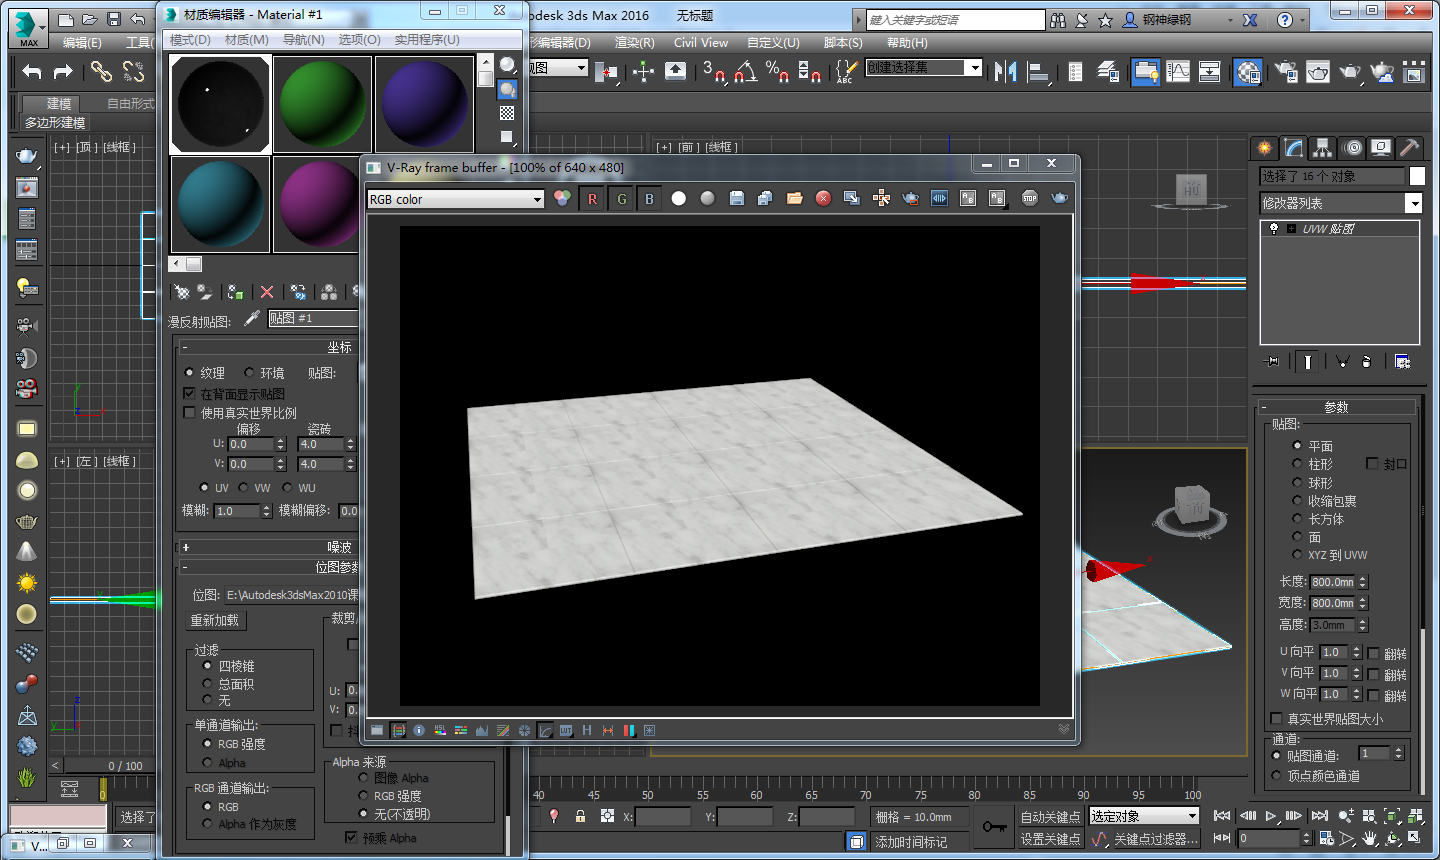Open the Curve Editor from main toolbar
This screenshot has height=860, width=1440.
[x=1178, y=71]
